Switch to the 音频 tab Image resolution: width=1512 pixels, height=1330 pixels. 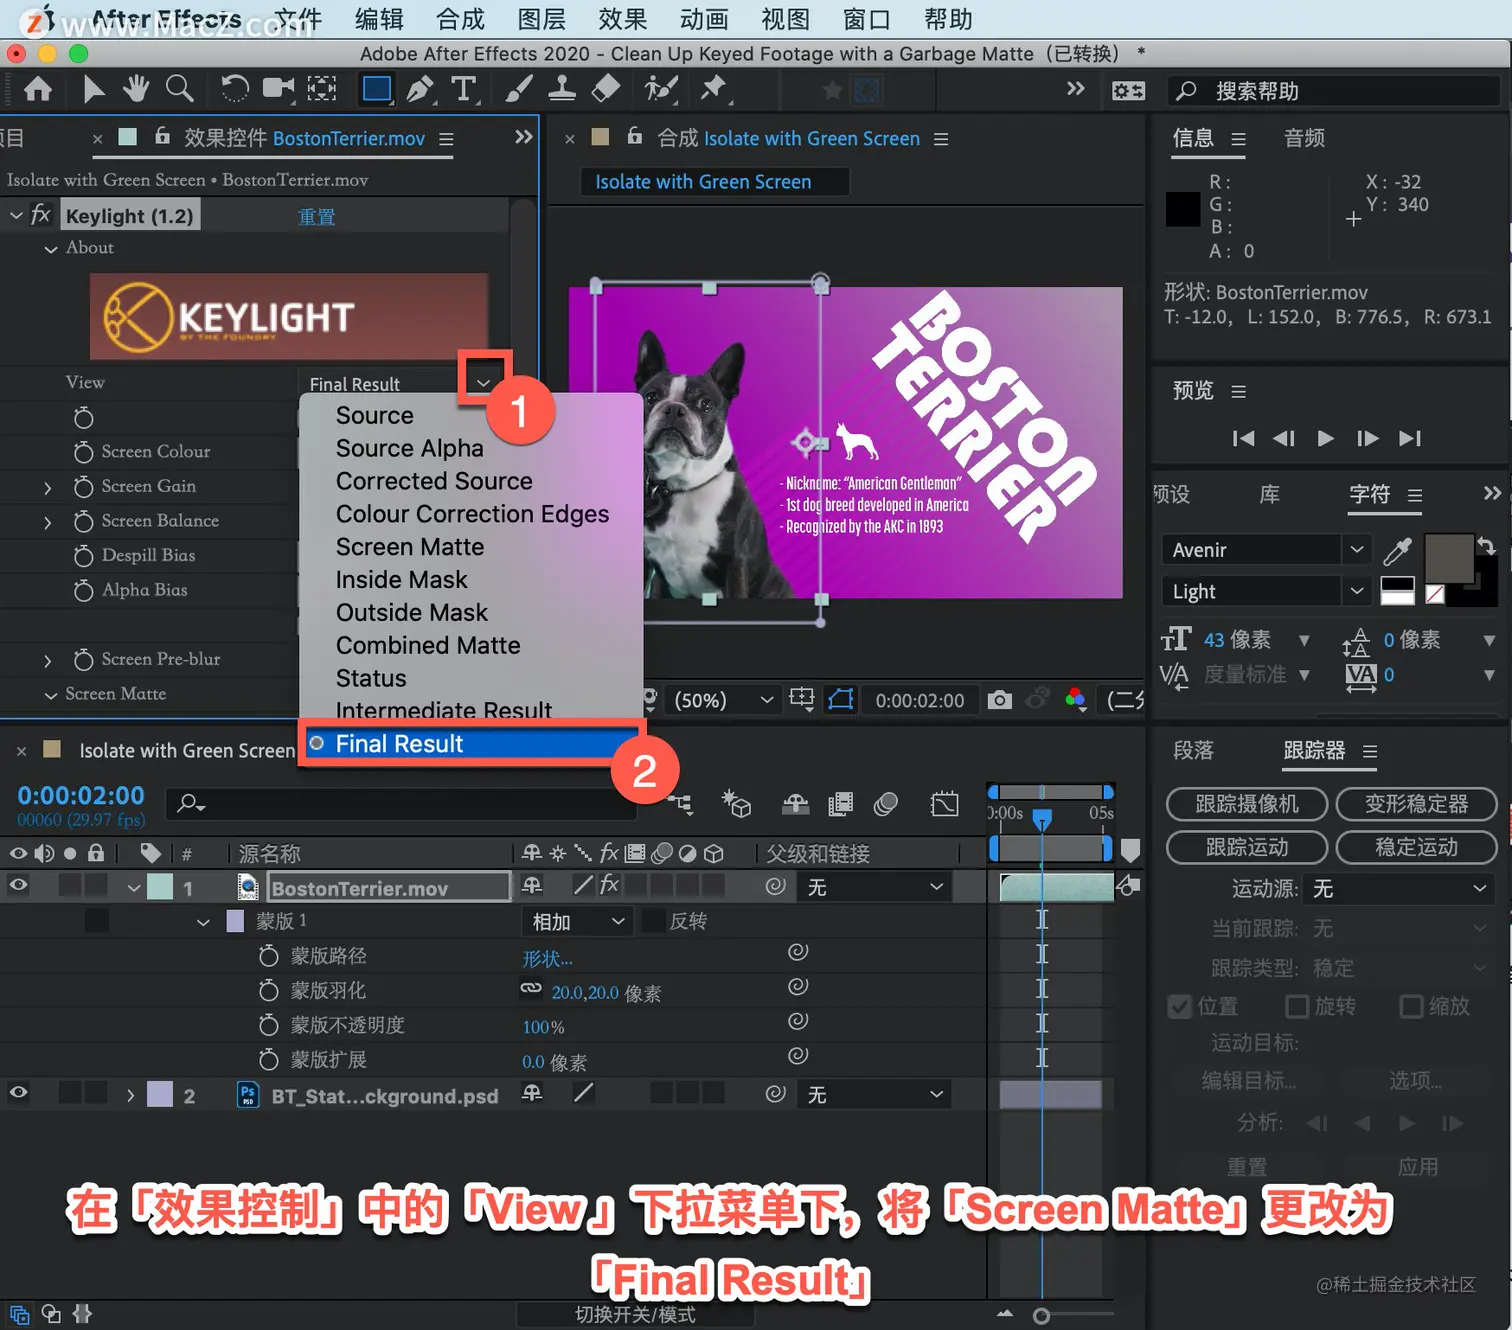[x=1304, y=138]
